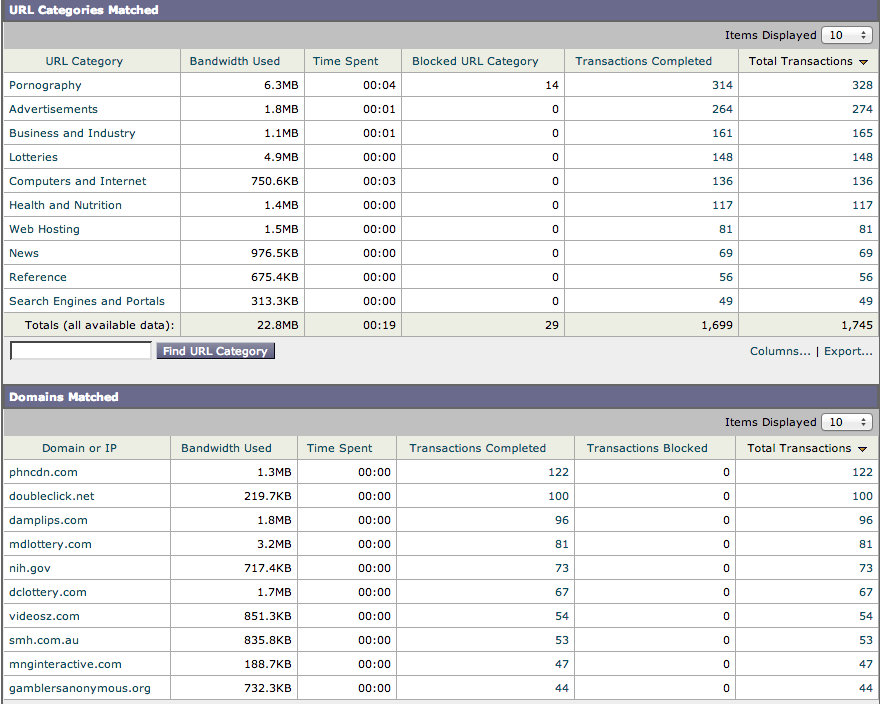This screenshot has width=880, height=704.
Task: Open Items Displayed dropdown in Domains Matched
Action: tap(846, 422)
